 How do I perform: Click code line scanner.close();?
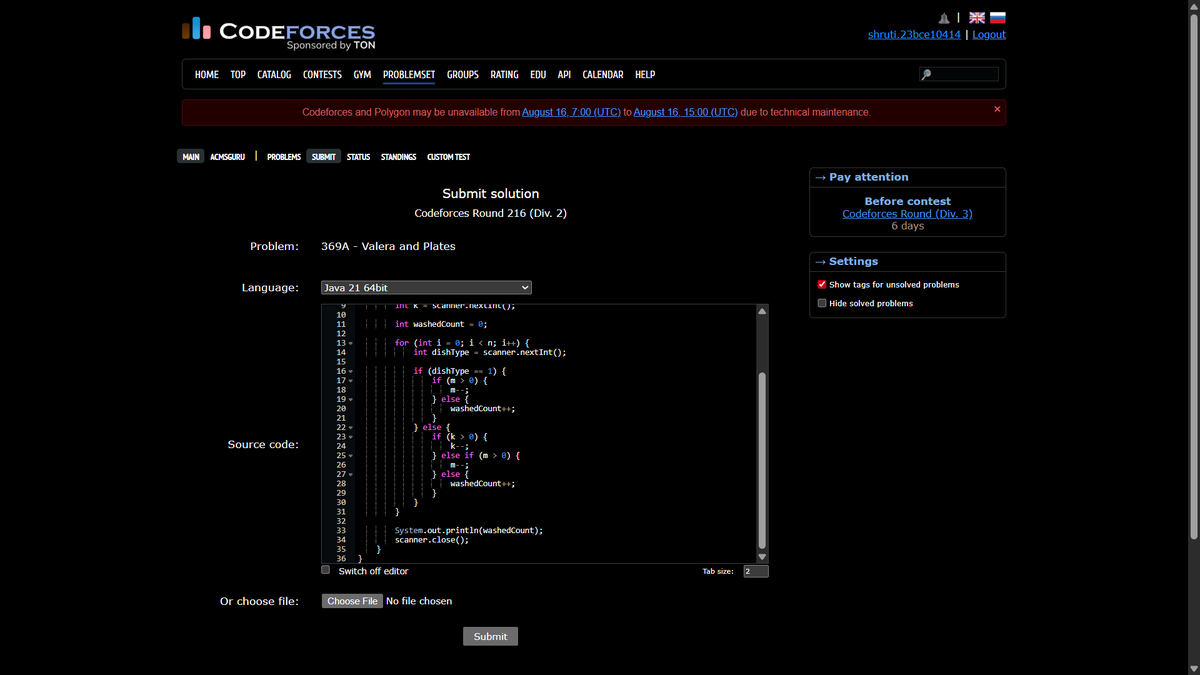431,540
